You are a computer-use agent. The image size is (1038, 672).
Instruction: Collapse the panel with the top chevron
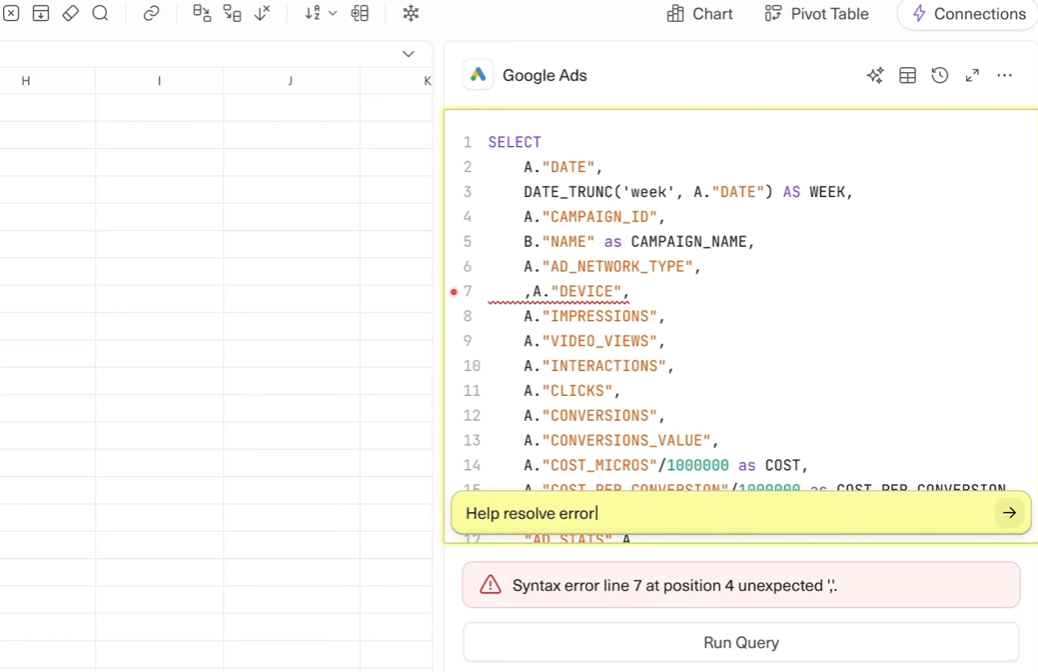[x=408, y=53]
